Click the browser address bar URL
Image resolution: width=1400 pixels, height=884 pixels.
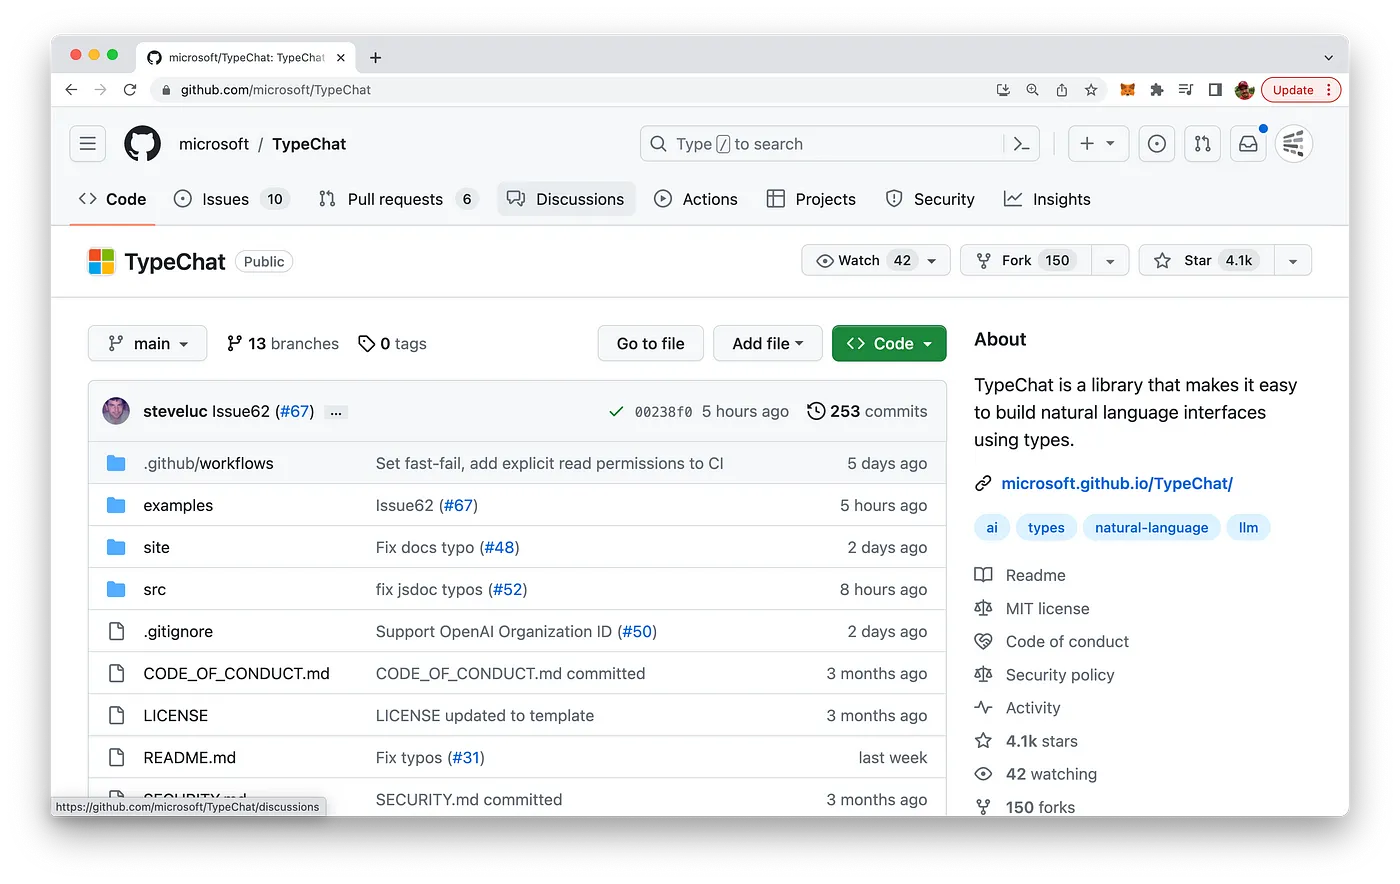275,90
